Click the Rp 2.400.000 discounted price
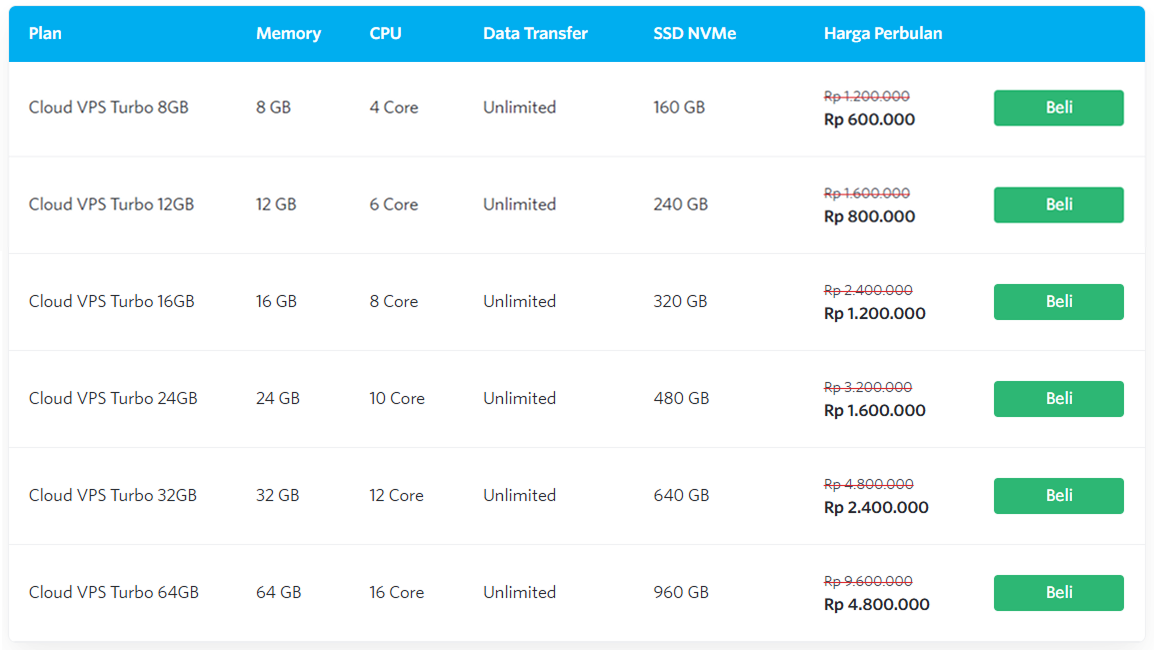The image size is (1154, 650). click(876, 508)
